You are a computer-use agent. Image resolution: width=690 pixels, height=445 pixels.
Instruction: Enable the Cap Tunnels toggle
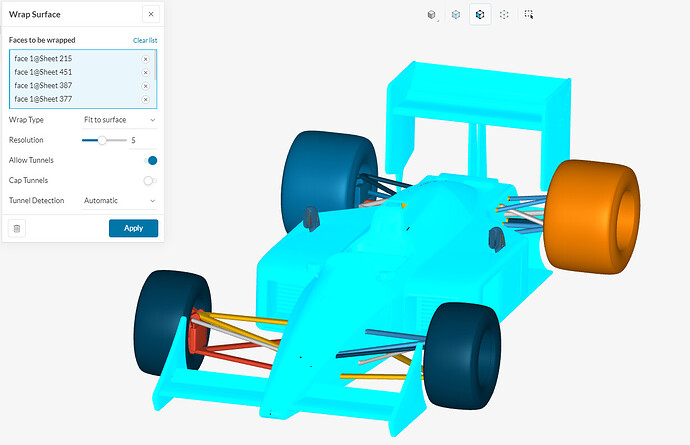pyautogui.click(x=150, y=180)
